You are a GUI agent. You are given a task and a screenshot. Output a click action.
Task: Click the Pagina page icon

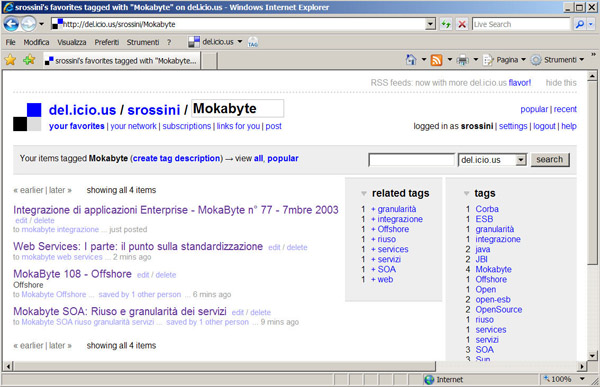[x=488, y=60]
